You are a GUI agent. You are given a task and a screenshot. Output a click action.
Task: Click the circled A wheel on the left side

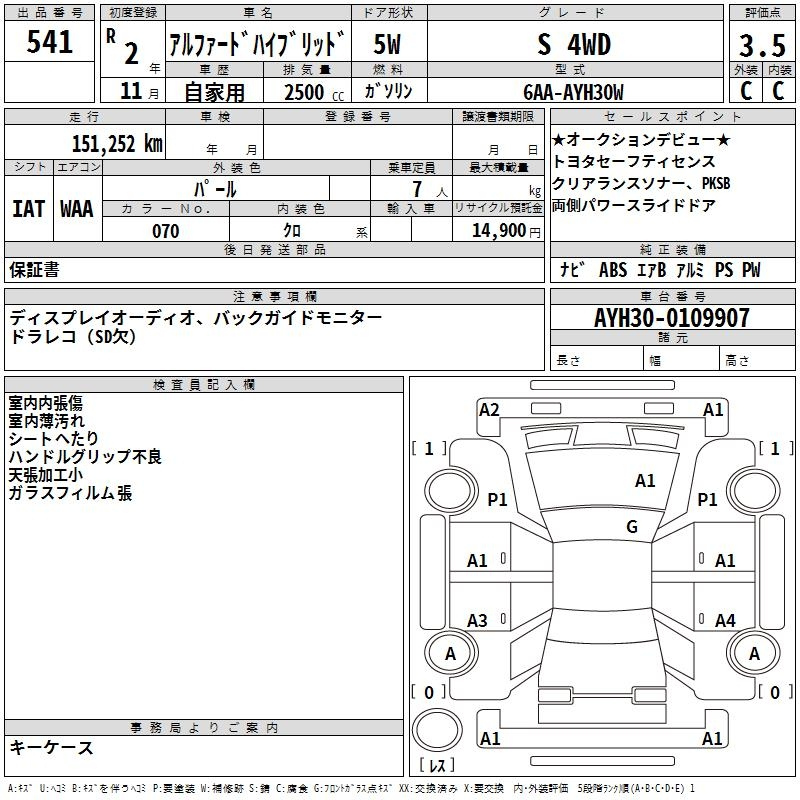click(x=450, y=653)
